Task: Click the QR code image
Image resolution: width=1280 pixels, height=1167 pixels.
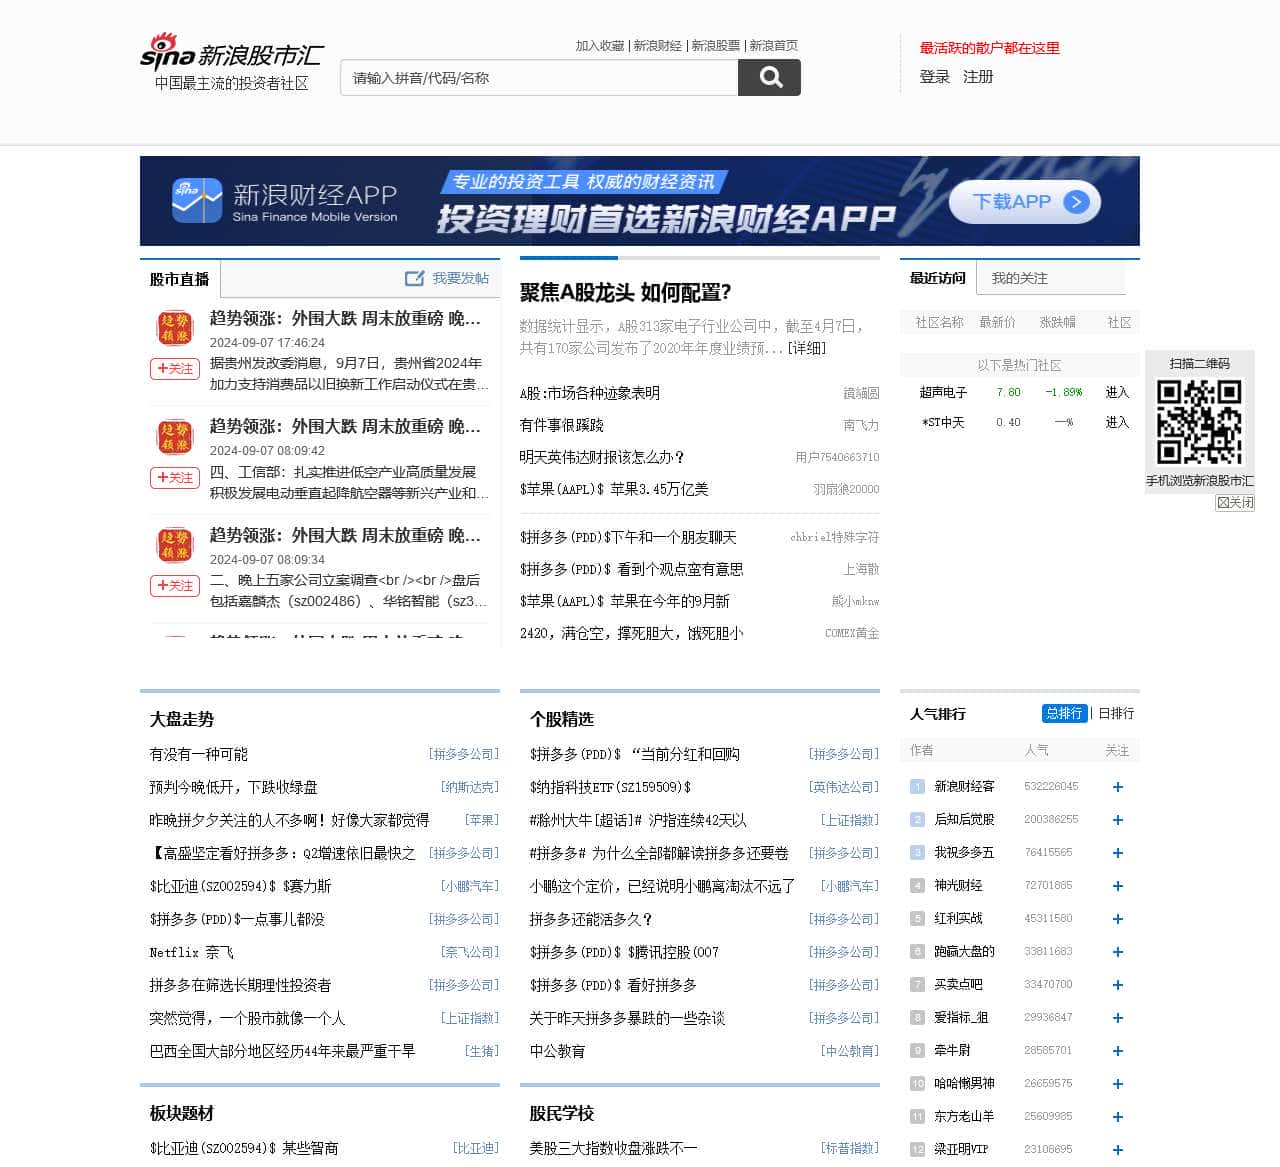Action: (x=1199, y=422)
